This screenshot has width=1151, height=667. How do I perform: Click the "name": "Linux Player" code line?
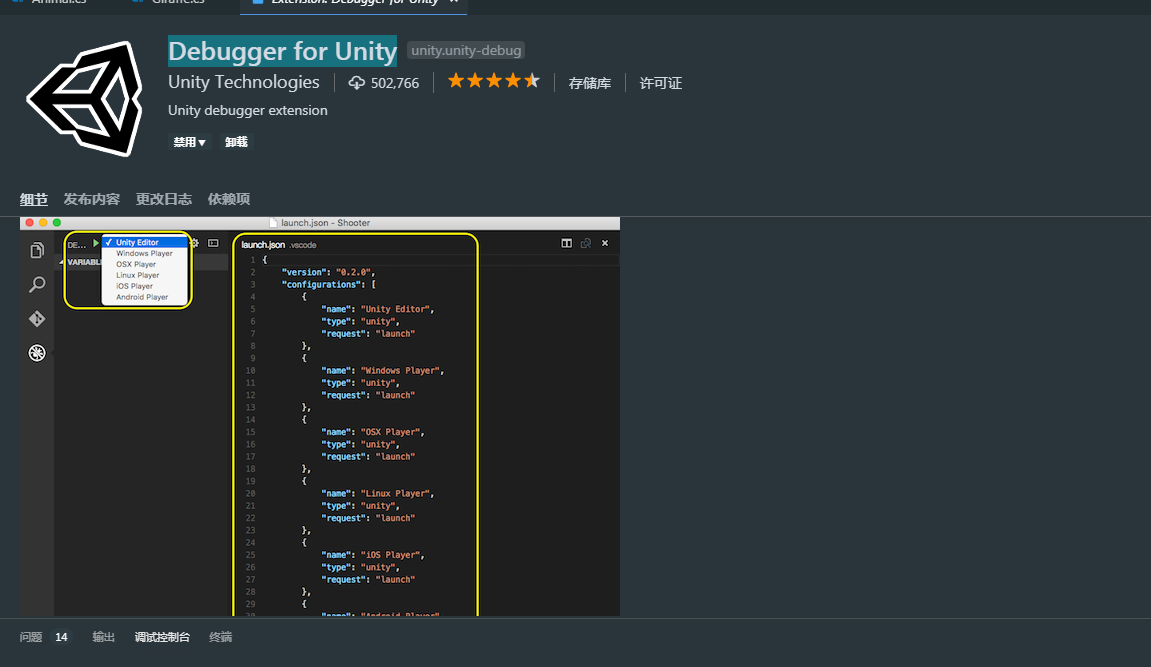pos(377,494)
